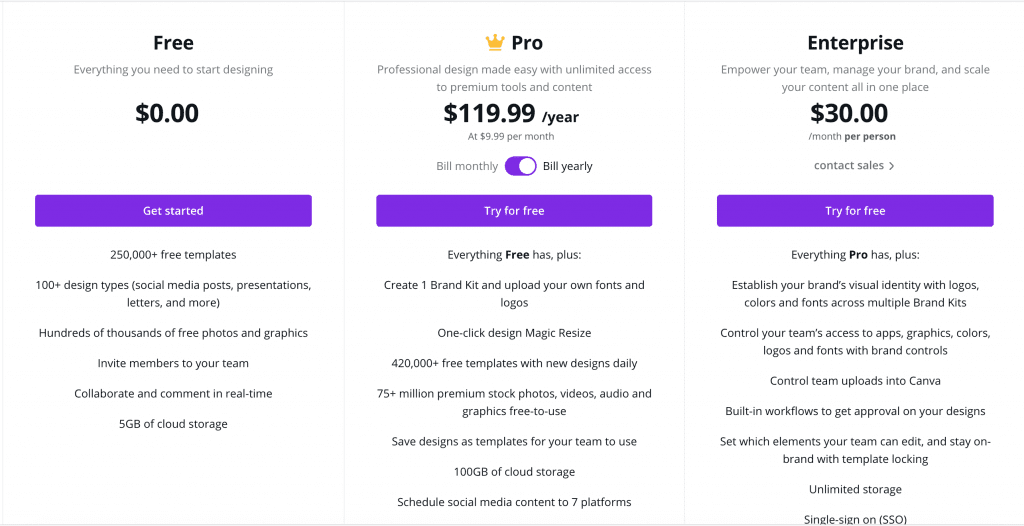Click the chevron next to contact sales
The width and height of the screenshot is (1024, 526).
pos(891,166)
